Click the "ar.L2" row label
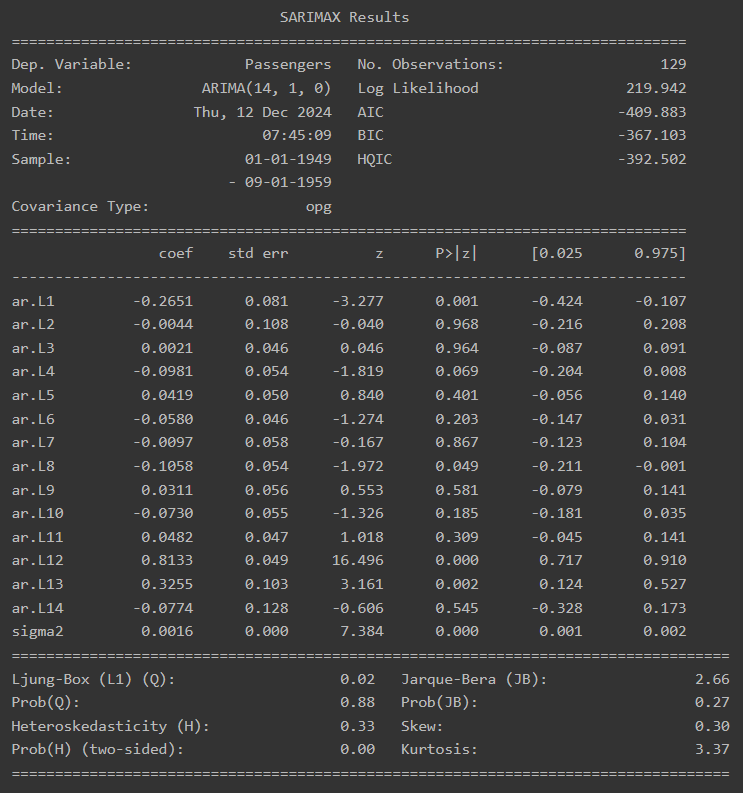The image size is (743, 793). (x=33, y=324)
